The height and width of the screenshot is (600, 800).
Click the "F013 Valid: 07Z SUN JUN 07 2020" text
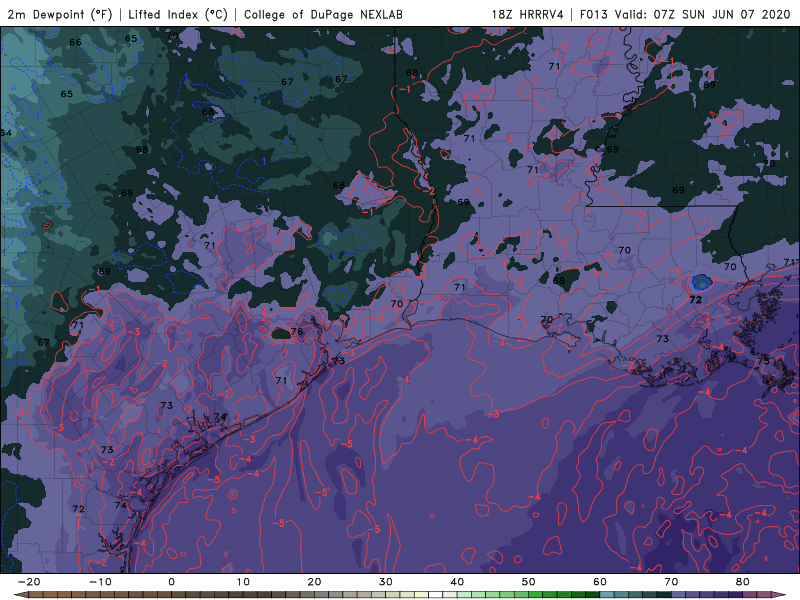coord(685,14)
